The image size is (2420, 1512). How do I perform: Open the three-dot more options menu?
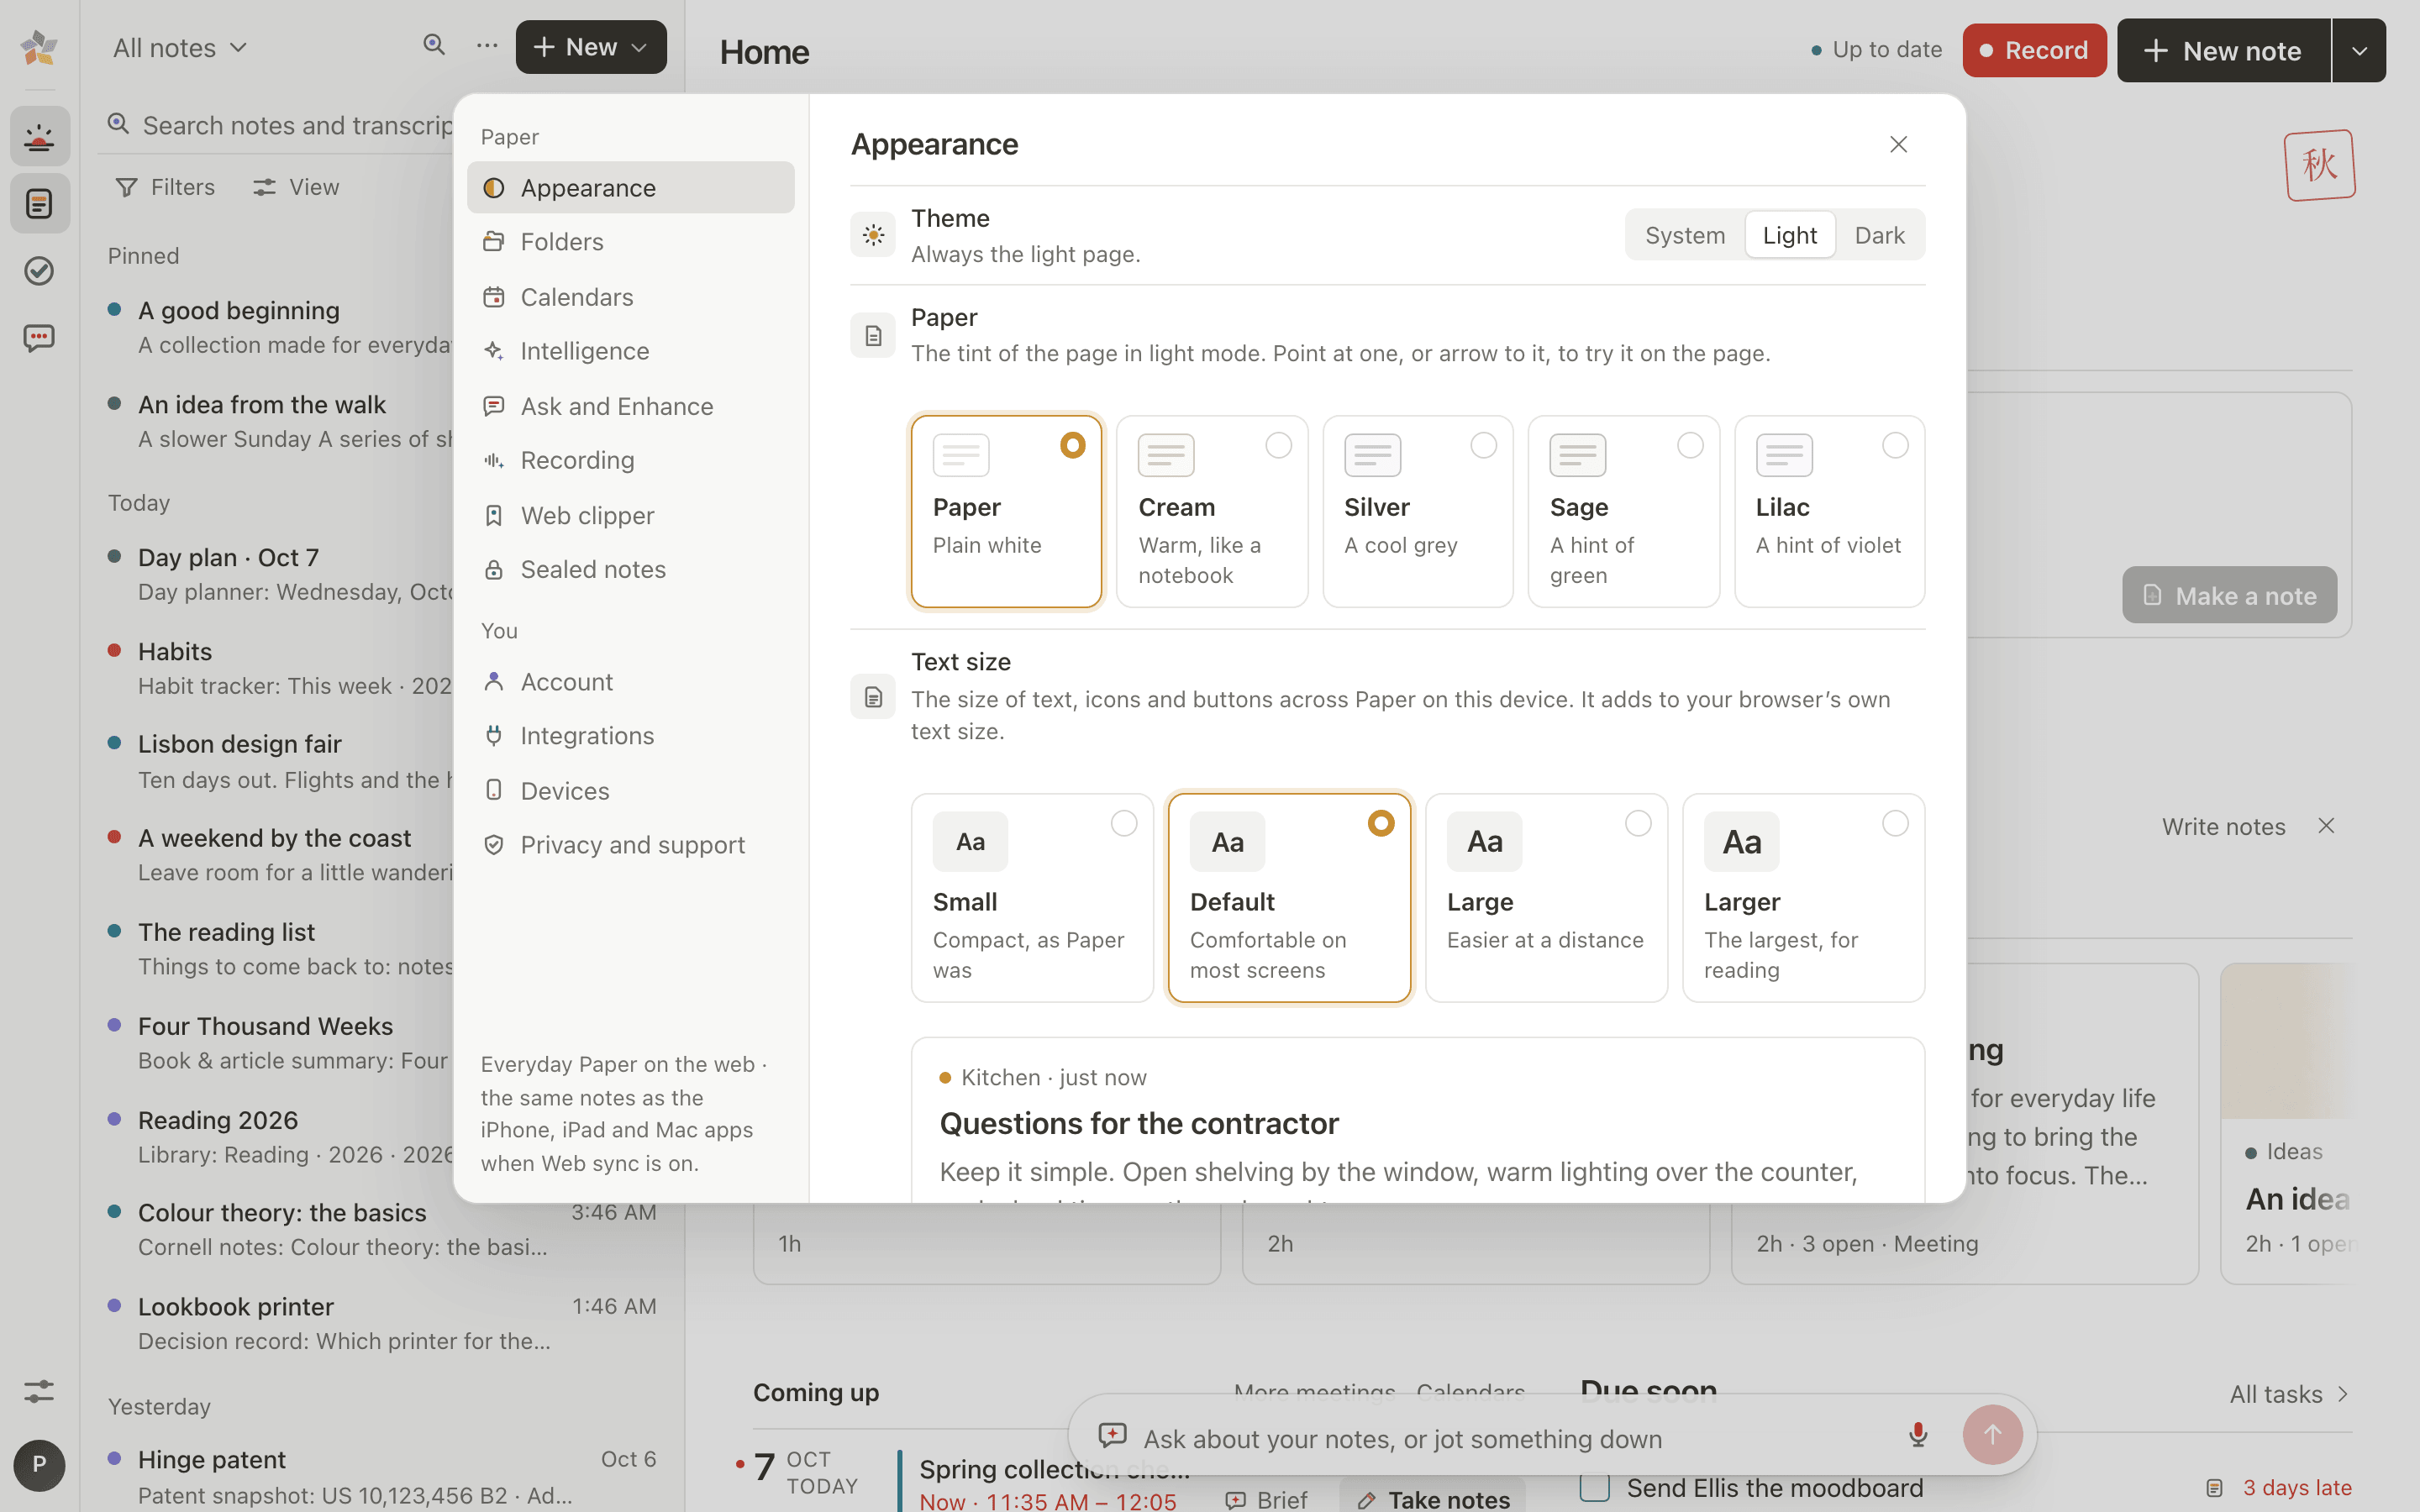point(487,45)
